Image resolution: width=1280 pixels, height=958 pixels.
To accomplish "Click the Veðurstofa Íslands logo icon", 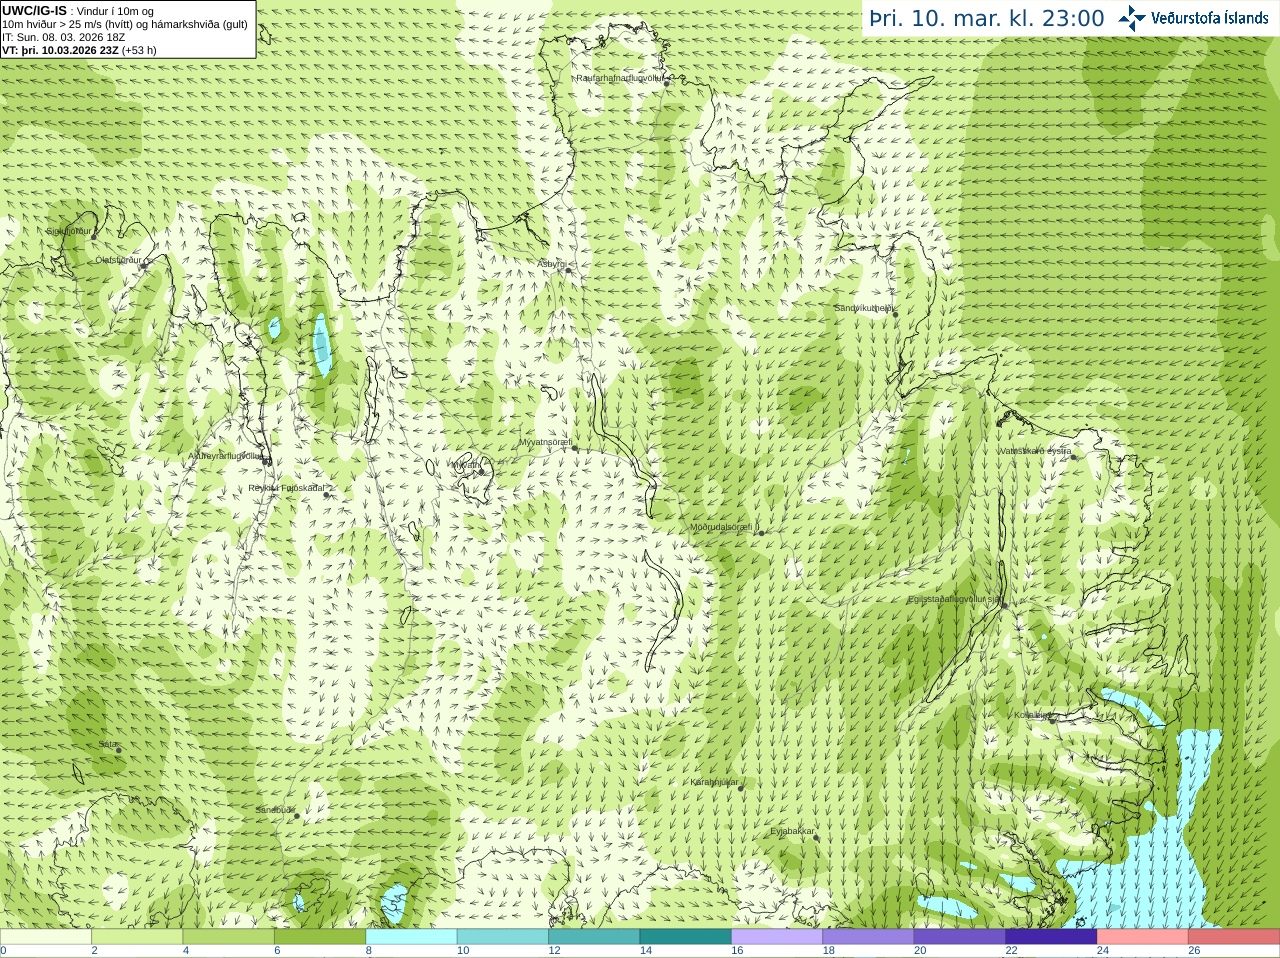I will coord(1131,18).
